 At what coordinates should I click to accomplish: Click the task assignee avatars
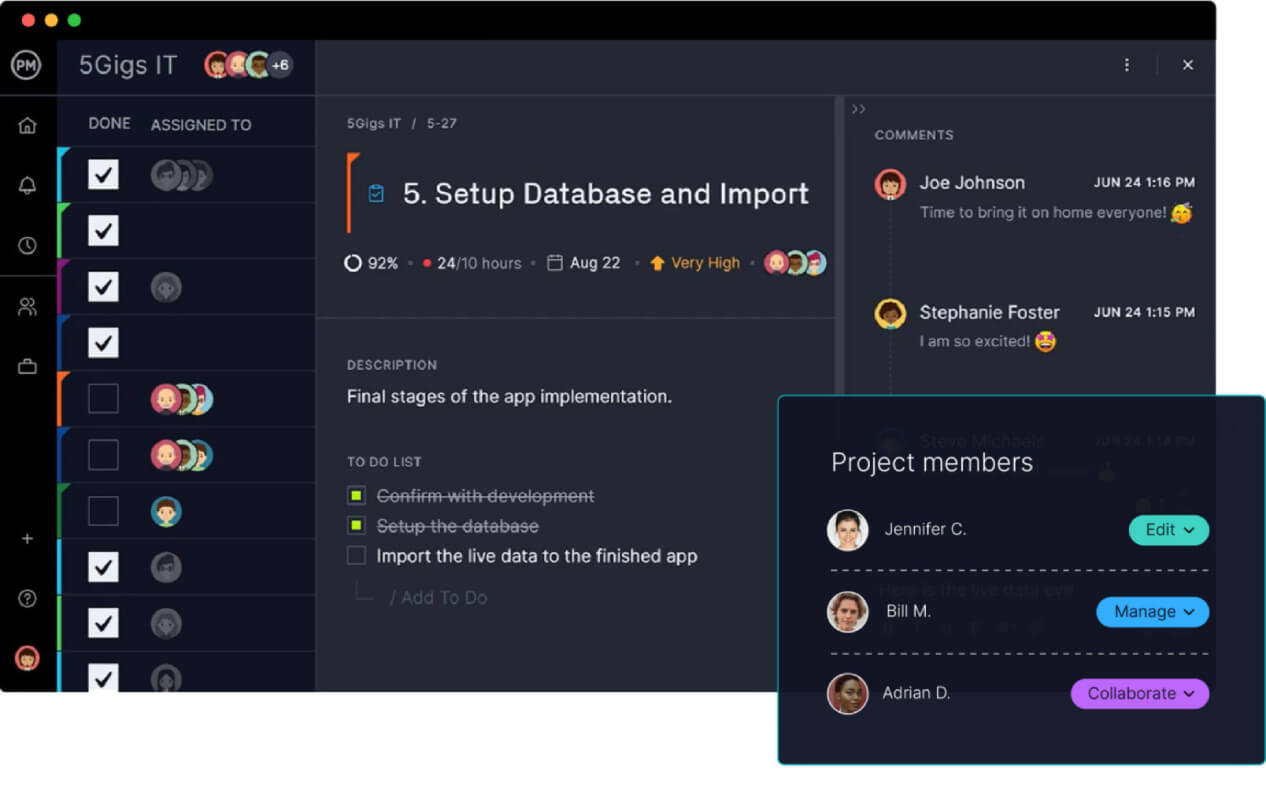[x=795, y=263]
